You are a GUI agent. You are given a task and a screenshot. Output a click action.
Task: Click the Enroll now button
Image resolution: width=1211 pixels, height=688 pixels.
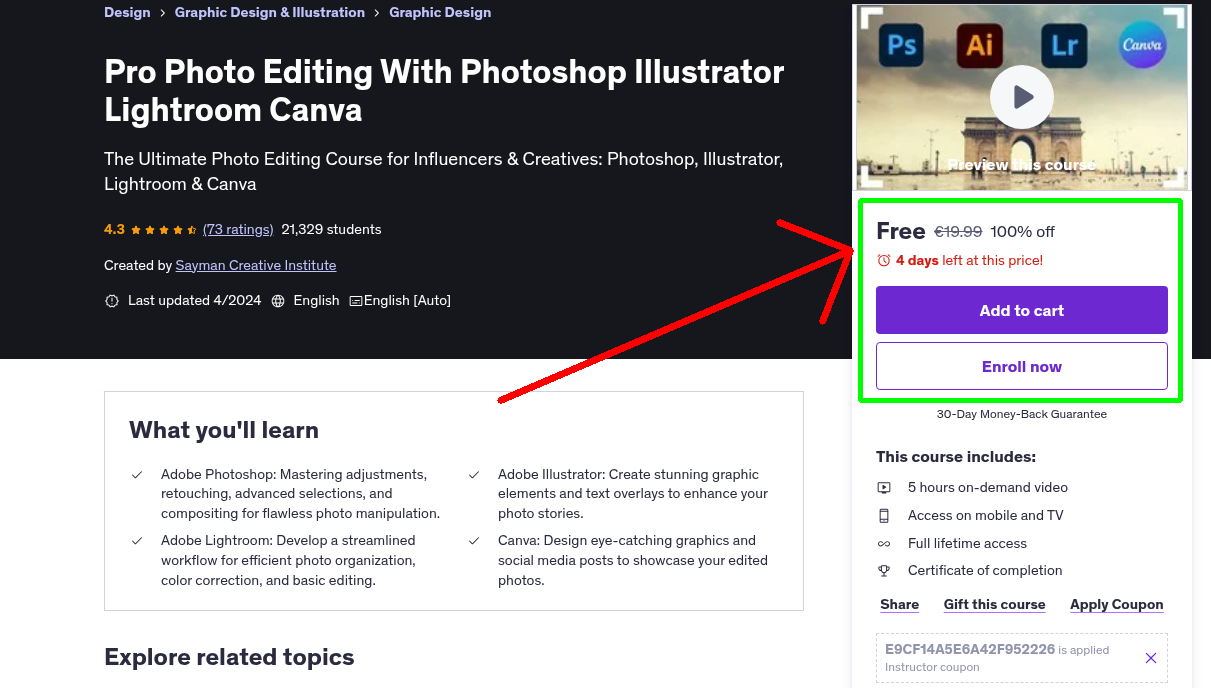(x=1022, y=366)
